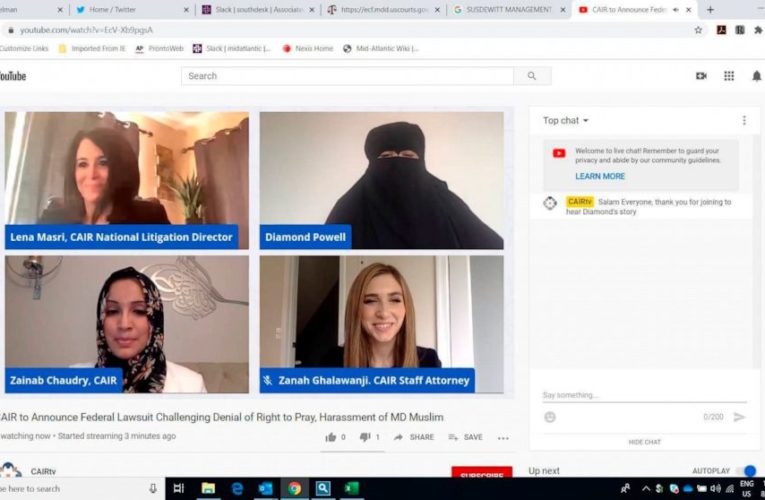The width and height of the screenshot is (765, 500).
Task: Type in the Say something chat field
Action: click(x=630, y=395)
